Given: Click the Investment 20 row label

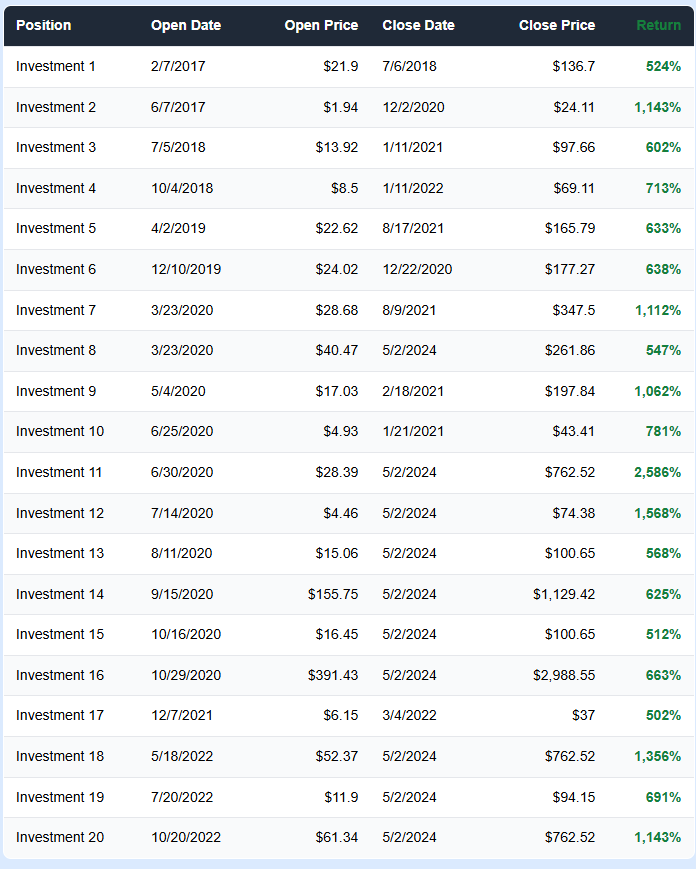Looking at the screenshot, I should click(x=60, y=837).
